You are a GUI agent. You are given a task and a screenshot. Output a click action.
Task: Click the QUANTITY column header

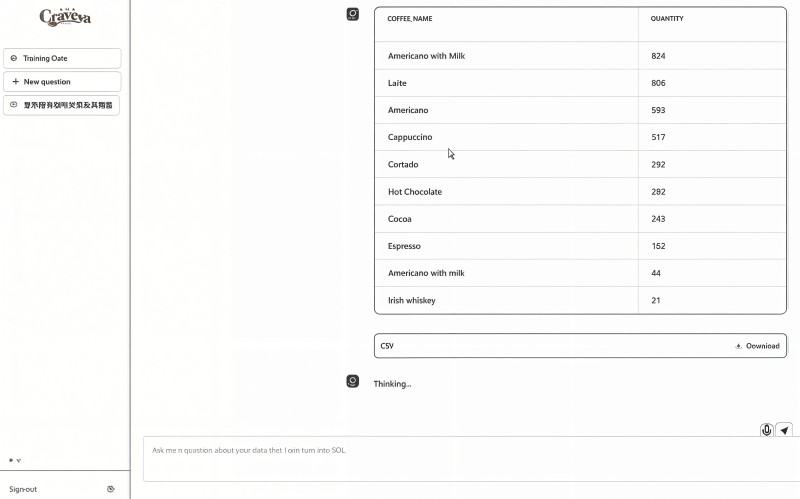(667, 19)
